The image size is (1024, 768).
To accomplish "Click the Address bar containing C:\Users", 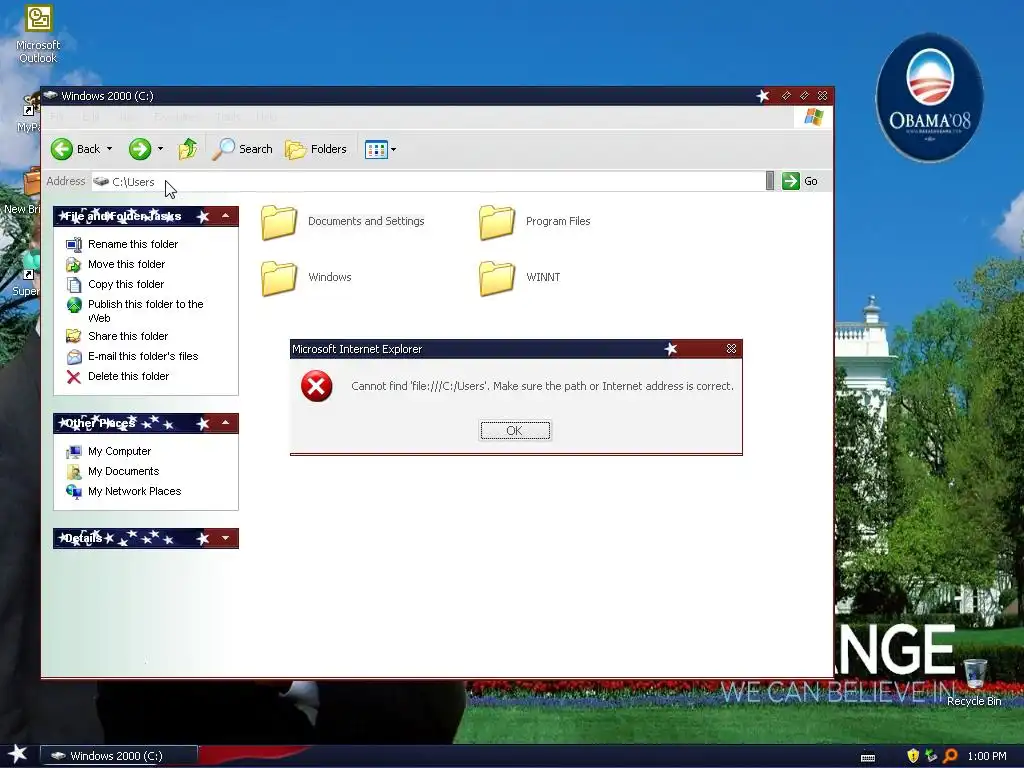I will point(428,182).
